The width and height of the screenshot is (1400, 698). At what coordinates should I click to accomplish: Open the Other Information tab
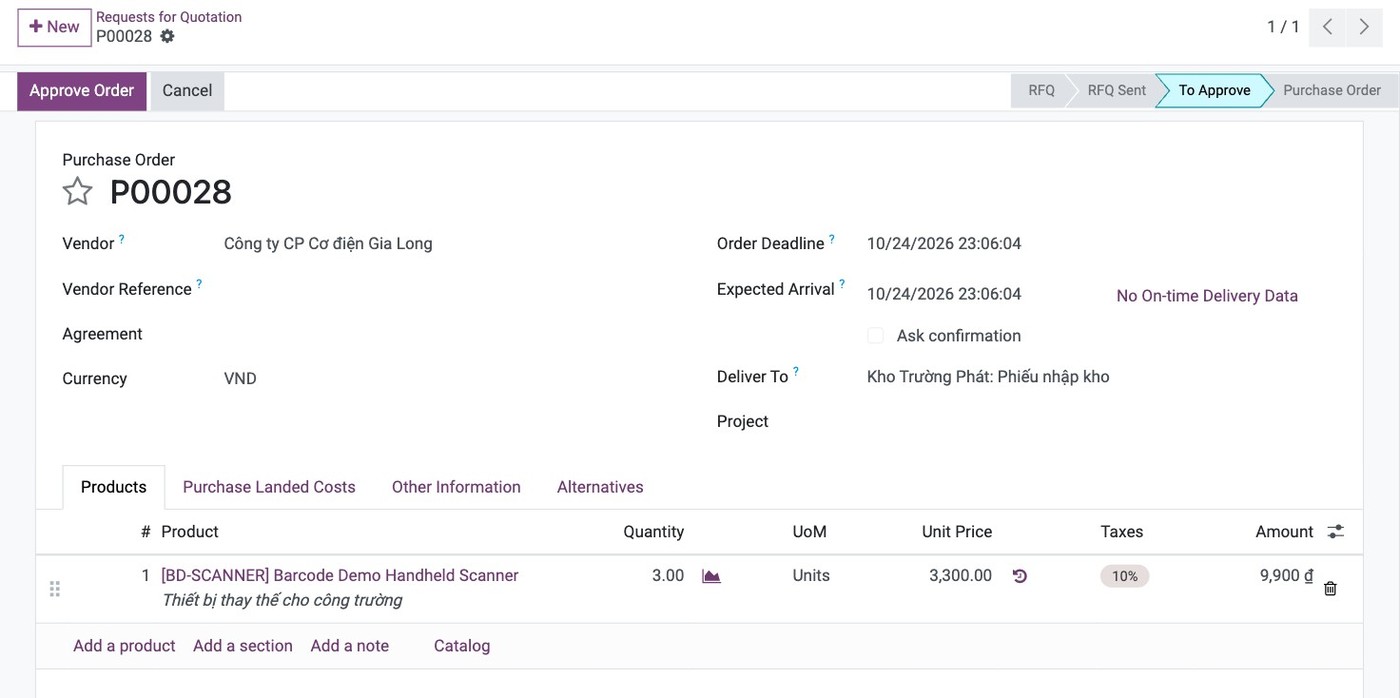(456, 487)
